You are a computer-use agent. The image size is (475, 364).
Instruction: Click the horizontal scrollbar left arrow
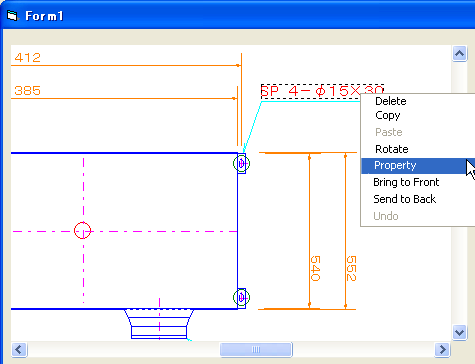coord(19,350)
